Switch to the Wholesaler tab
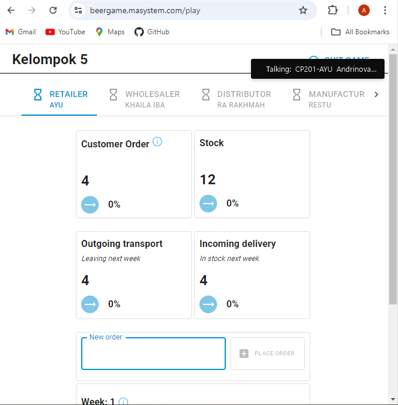398x405 pixels. pyautogui.click(x=145, y=99)
